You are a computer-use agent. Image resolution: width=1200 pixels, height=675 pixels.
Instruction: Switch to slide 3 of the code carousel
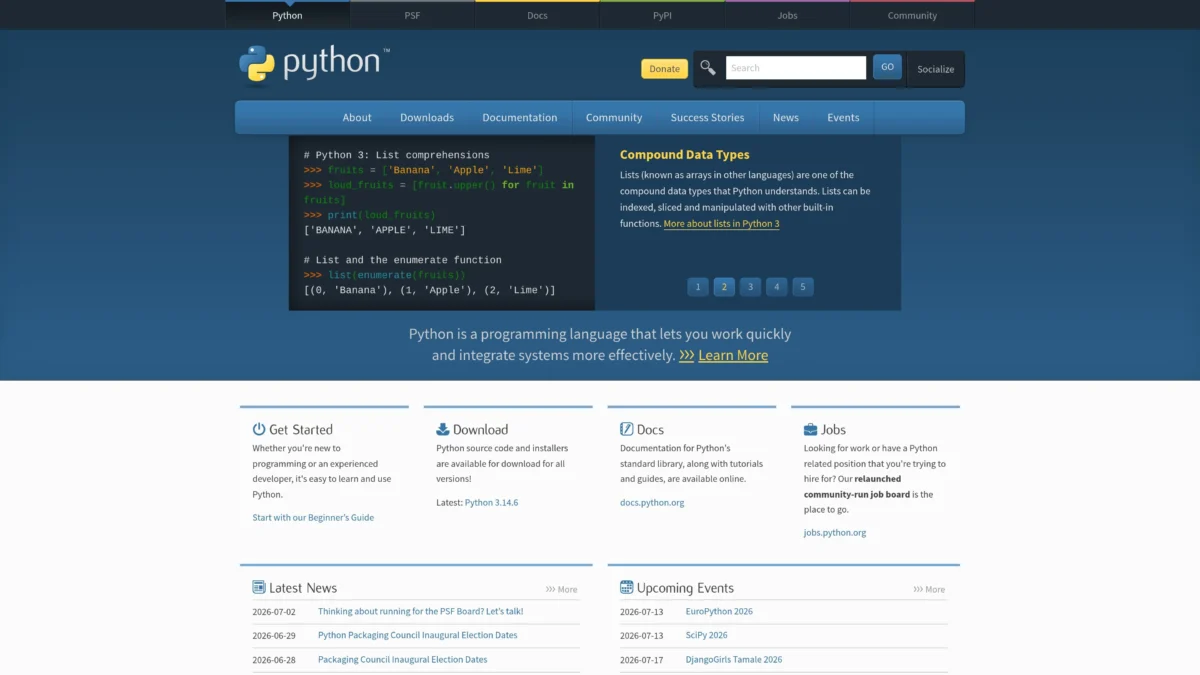(750, 286)
